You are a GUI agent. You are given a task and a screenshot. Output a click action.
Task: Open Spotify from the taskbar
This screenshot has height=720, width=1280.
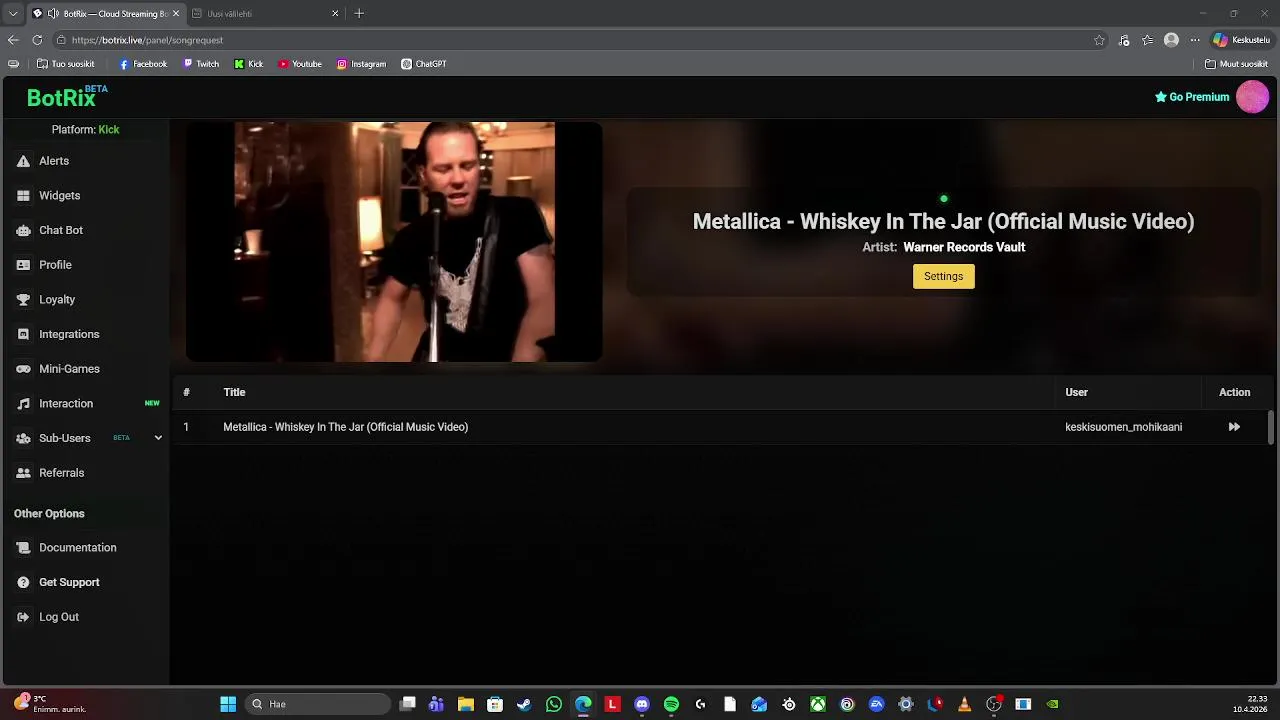coord(671,704)
